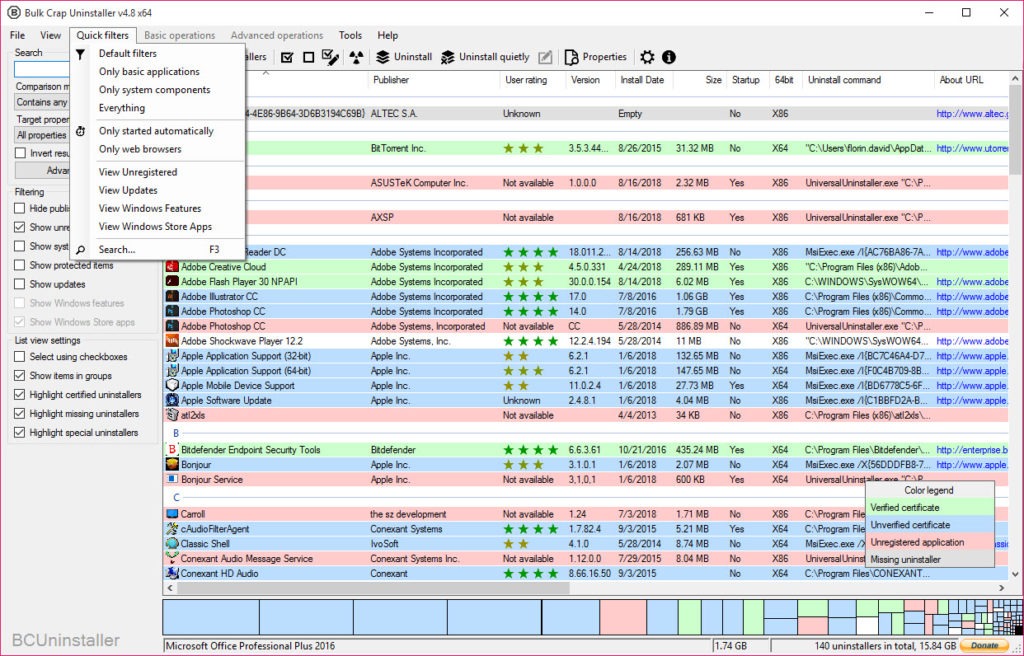
Task: Open the All properties target dropdown
Action: pyautogui.click(x=42, y=135)
